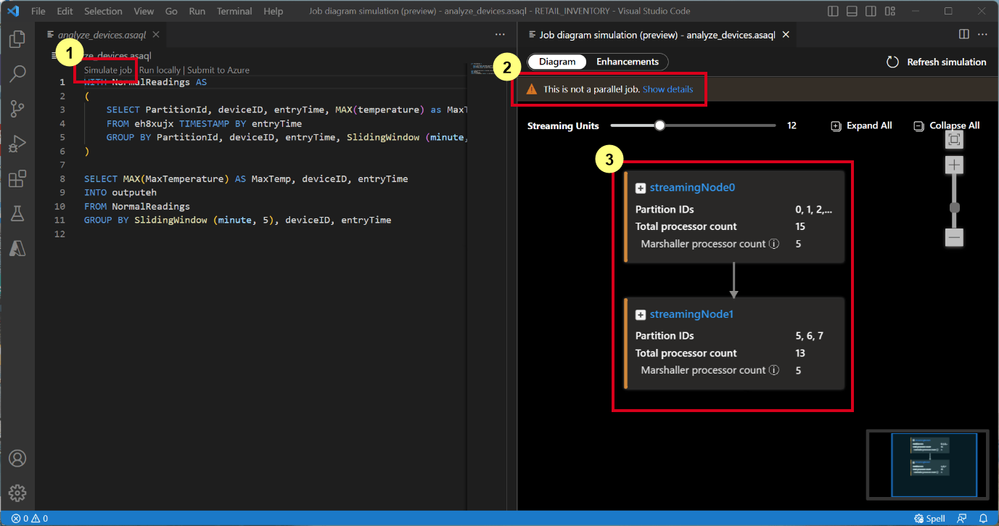Click the fit-to-screen icon above zoom slider
This screenshot has height=526, width=999.
(x=954, y=139)
